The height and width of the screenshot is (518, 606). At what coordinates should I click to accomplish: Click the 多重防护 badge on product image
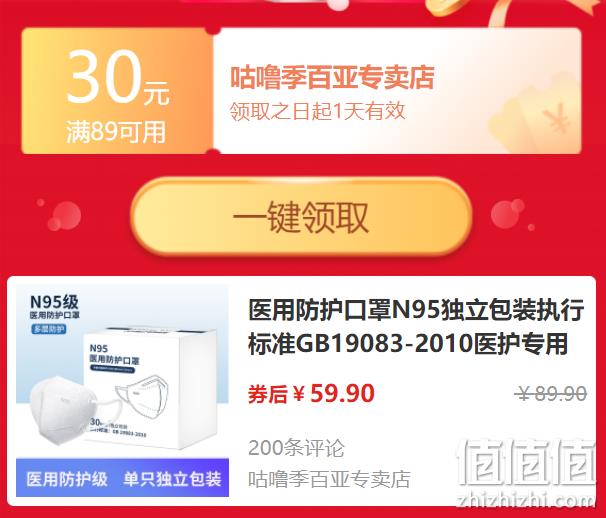pos(49,329)
